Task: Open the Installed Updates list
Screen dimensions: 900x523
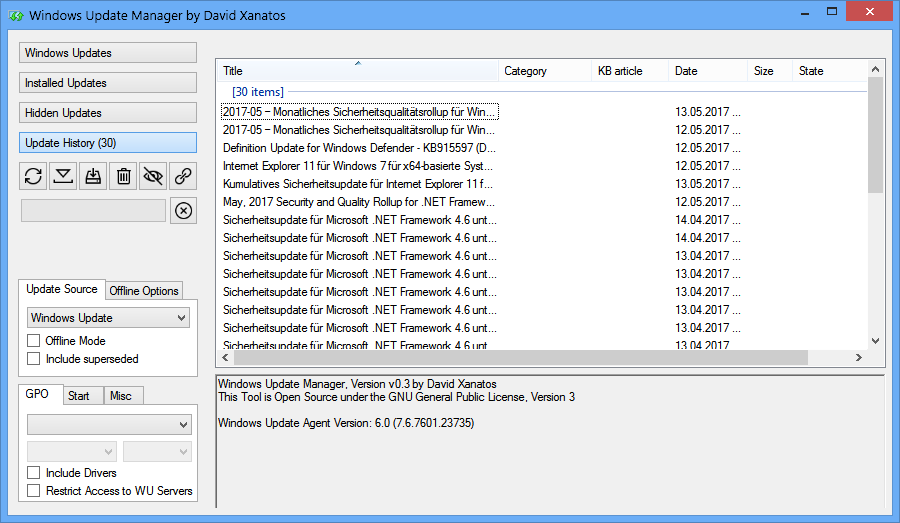Action: pos(108,83)
